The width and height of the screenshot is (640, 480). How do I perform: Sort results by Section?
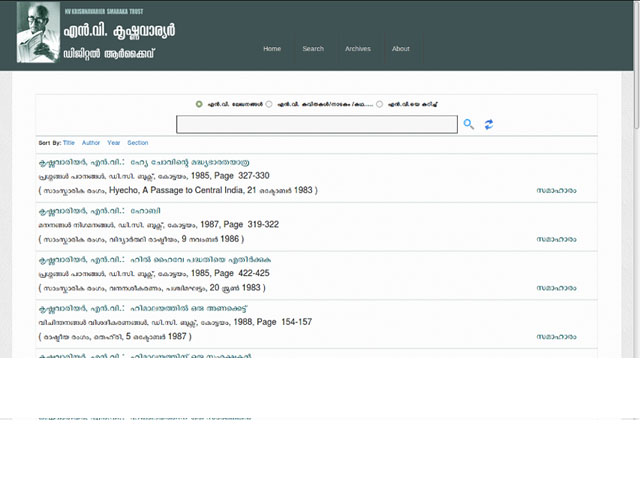click(x=138, y=143)
